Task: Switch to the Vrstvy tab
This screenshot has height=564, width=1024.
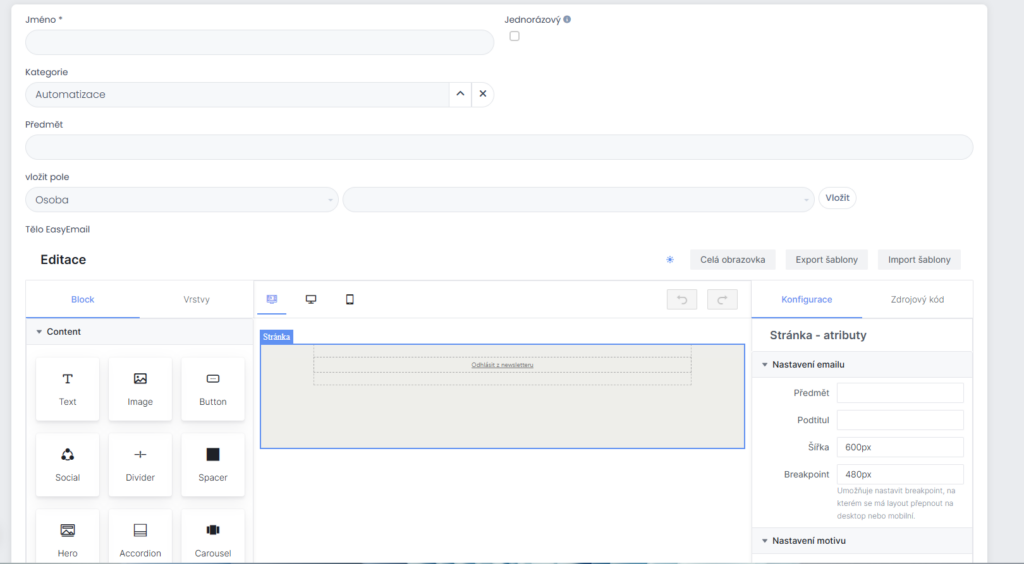Action: pyautogui.click(x=197, y=299)
